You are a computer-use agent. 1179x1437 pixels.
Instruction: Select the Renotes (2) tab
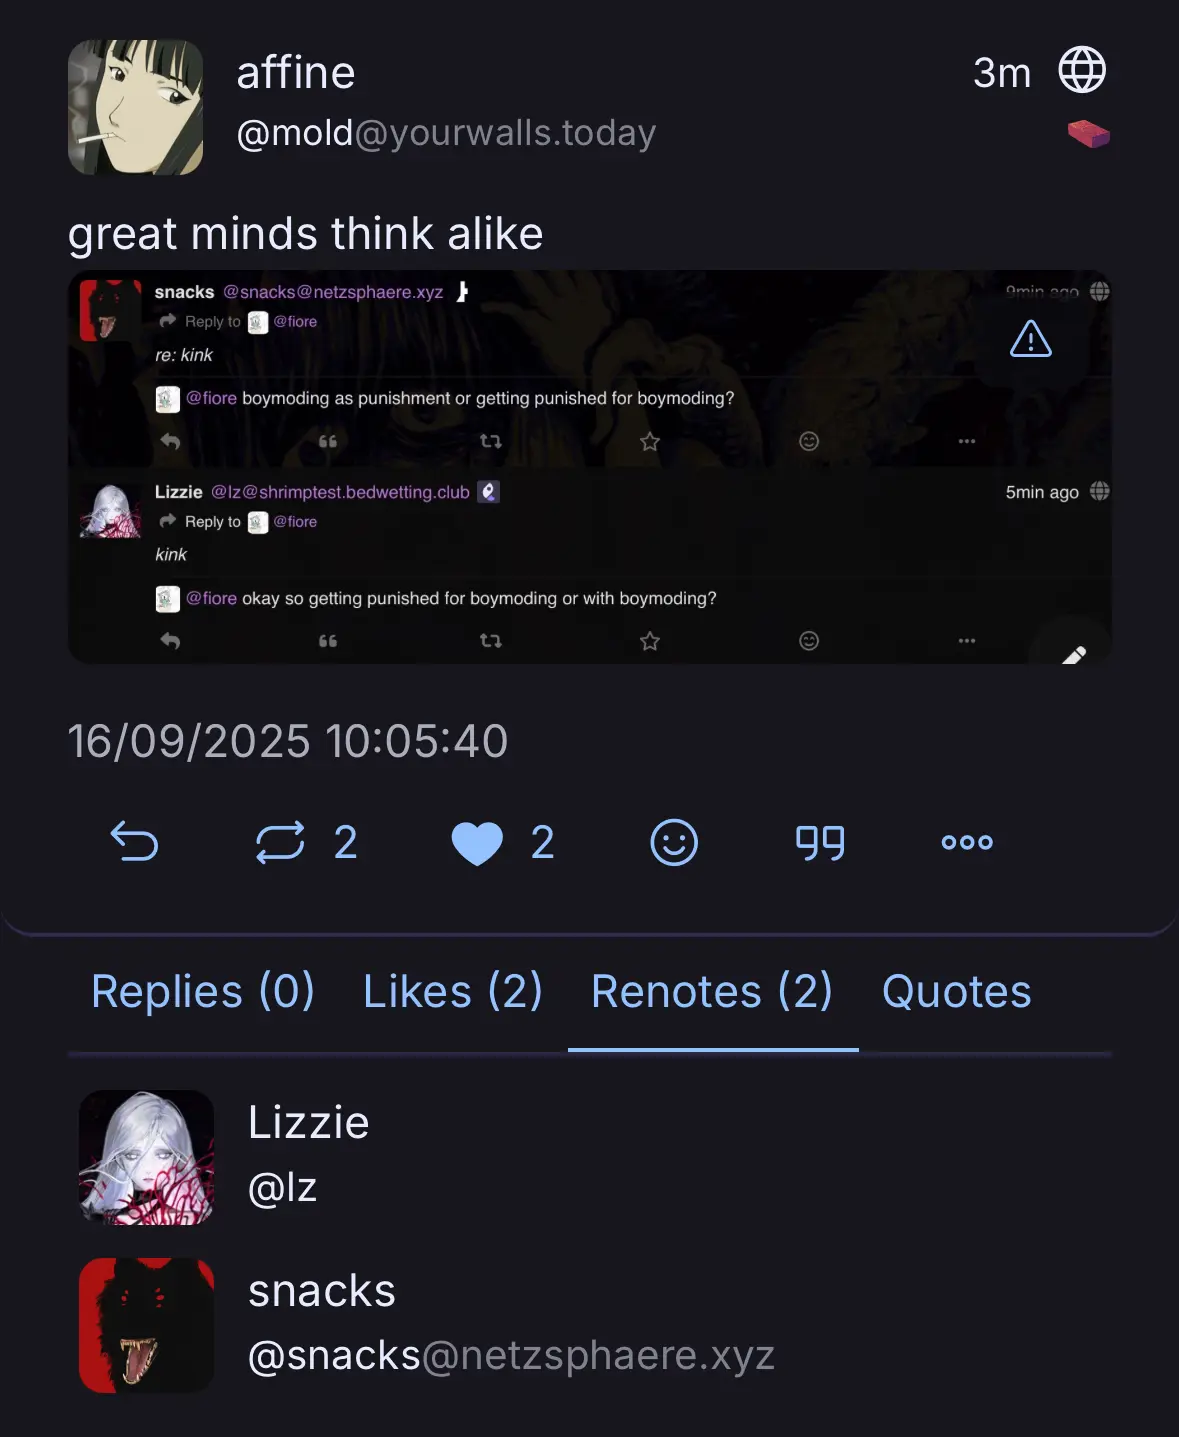tap(712, 992)
